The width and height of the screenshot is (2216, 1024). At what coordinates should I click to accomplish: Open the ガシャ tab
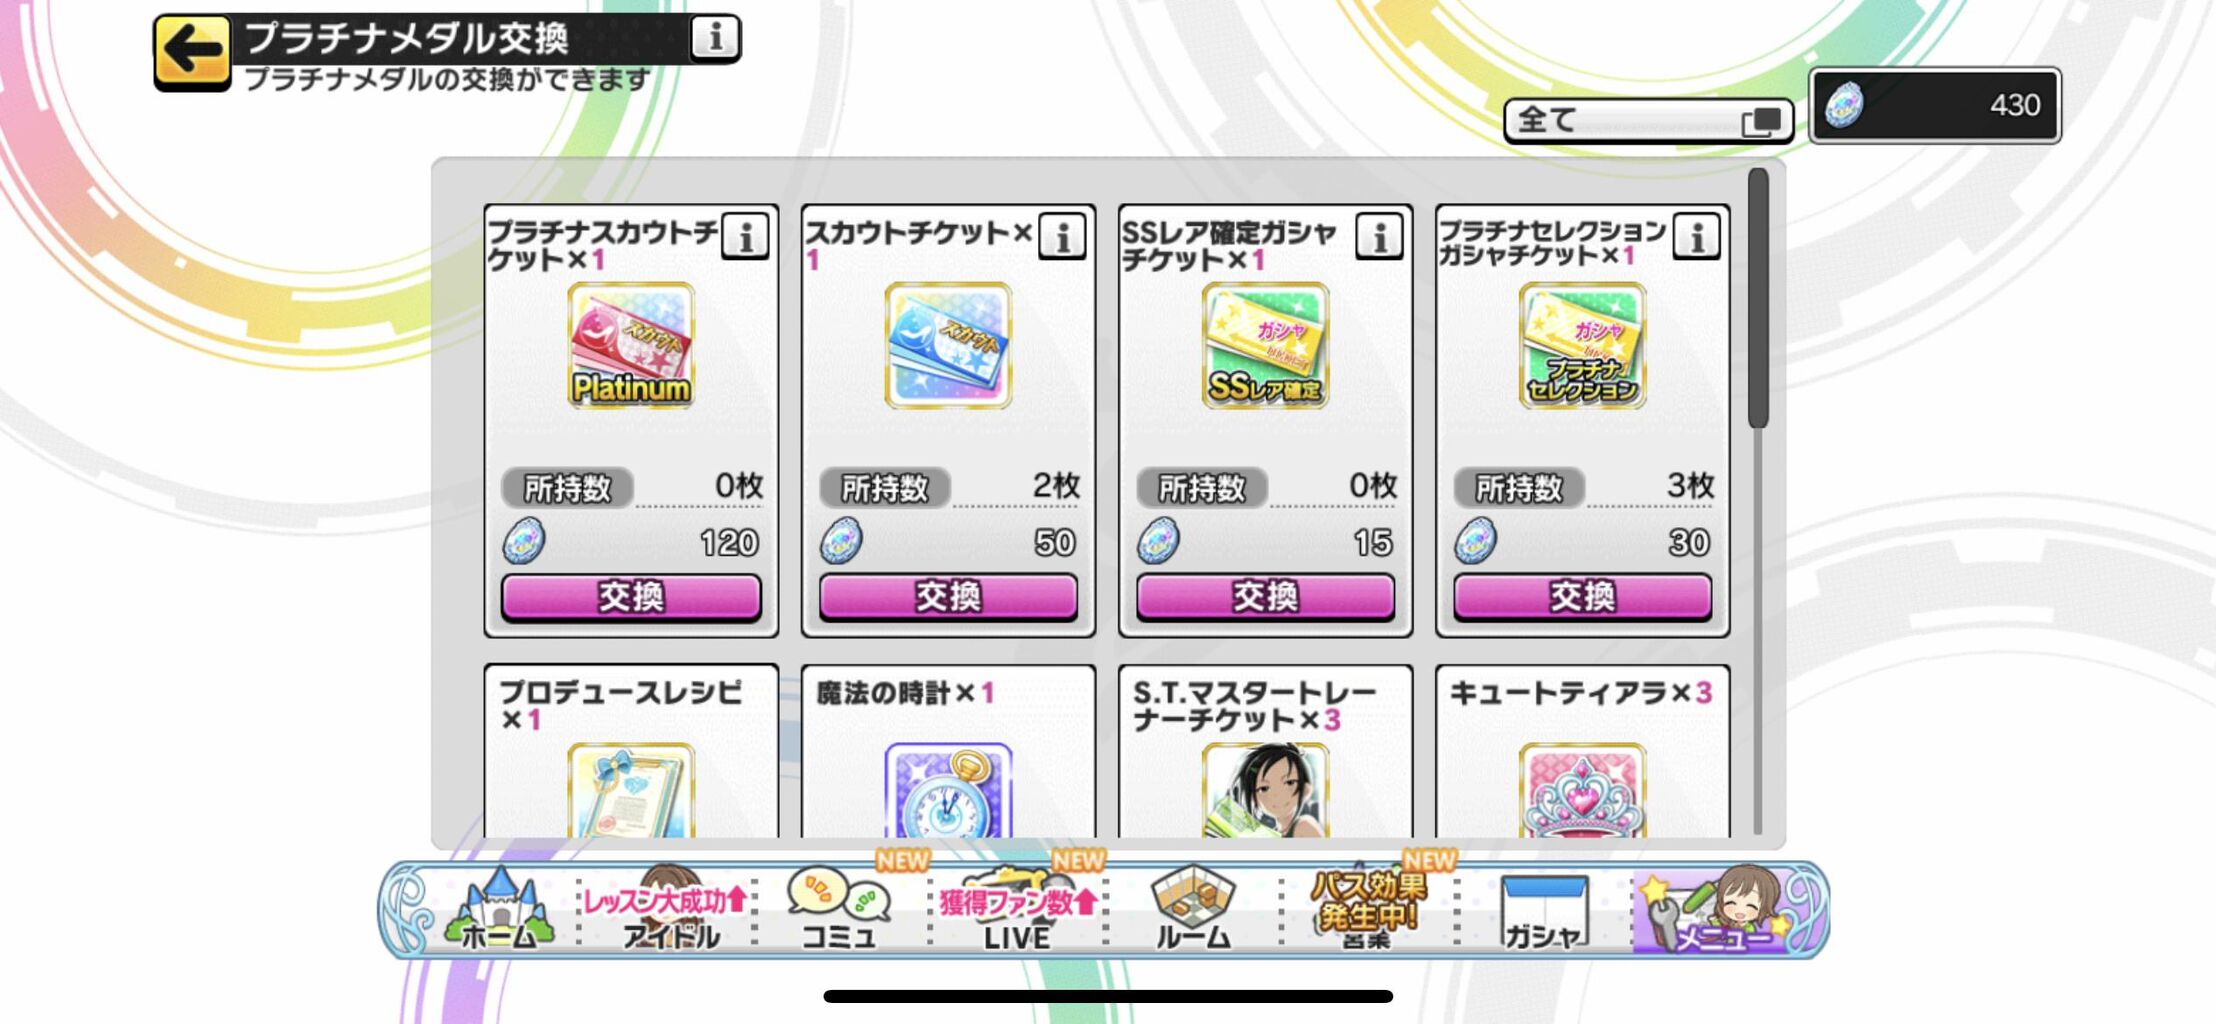pos(1544,910)
